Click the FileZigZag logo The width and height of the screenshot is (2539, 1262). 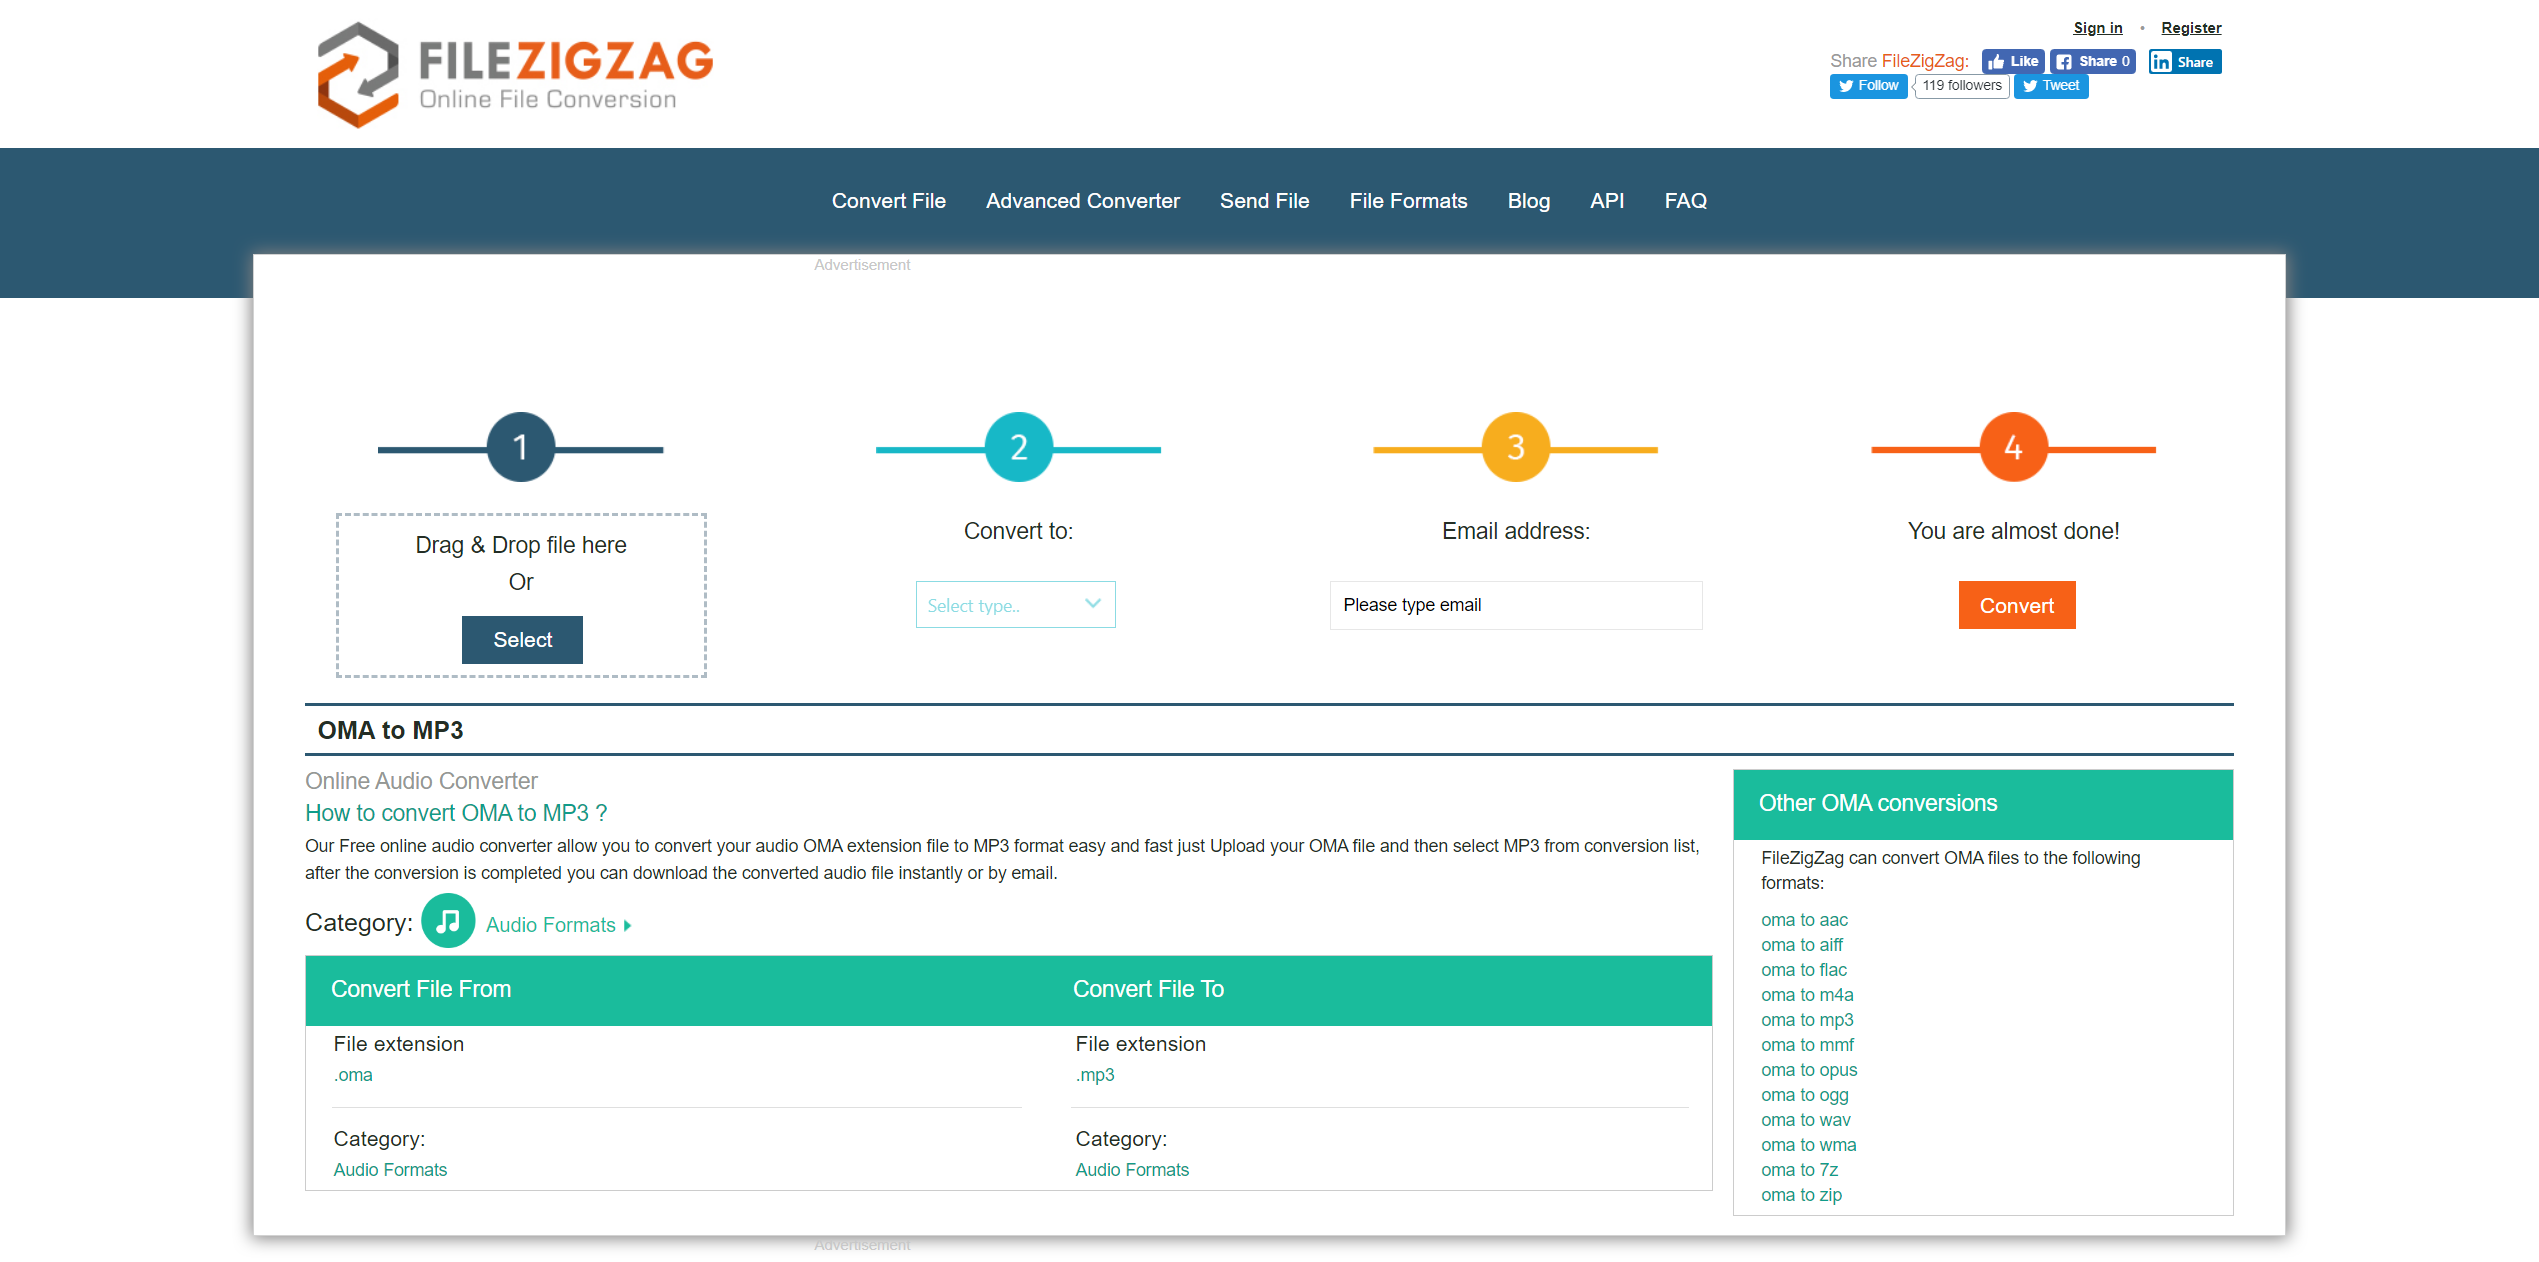click(x=515, y=75)
